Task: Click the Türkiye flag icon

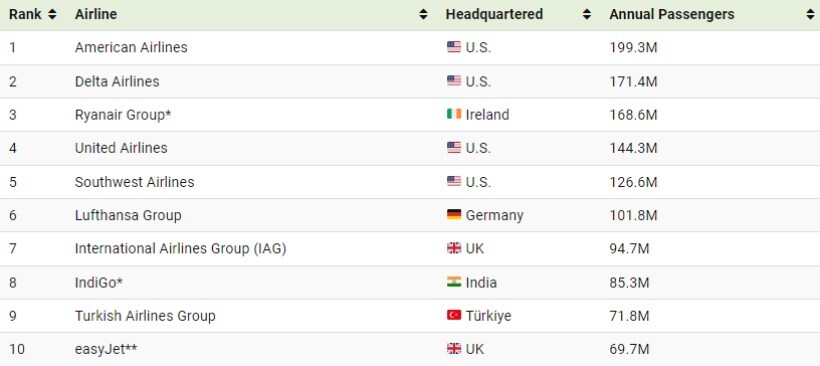Action: (x=454, y=315)
